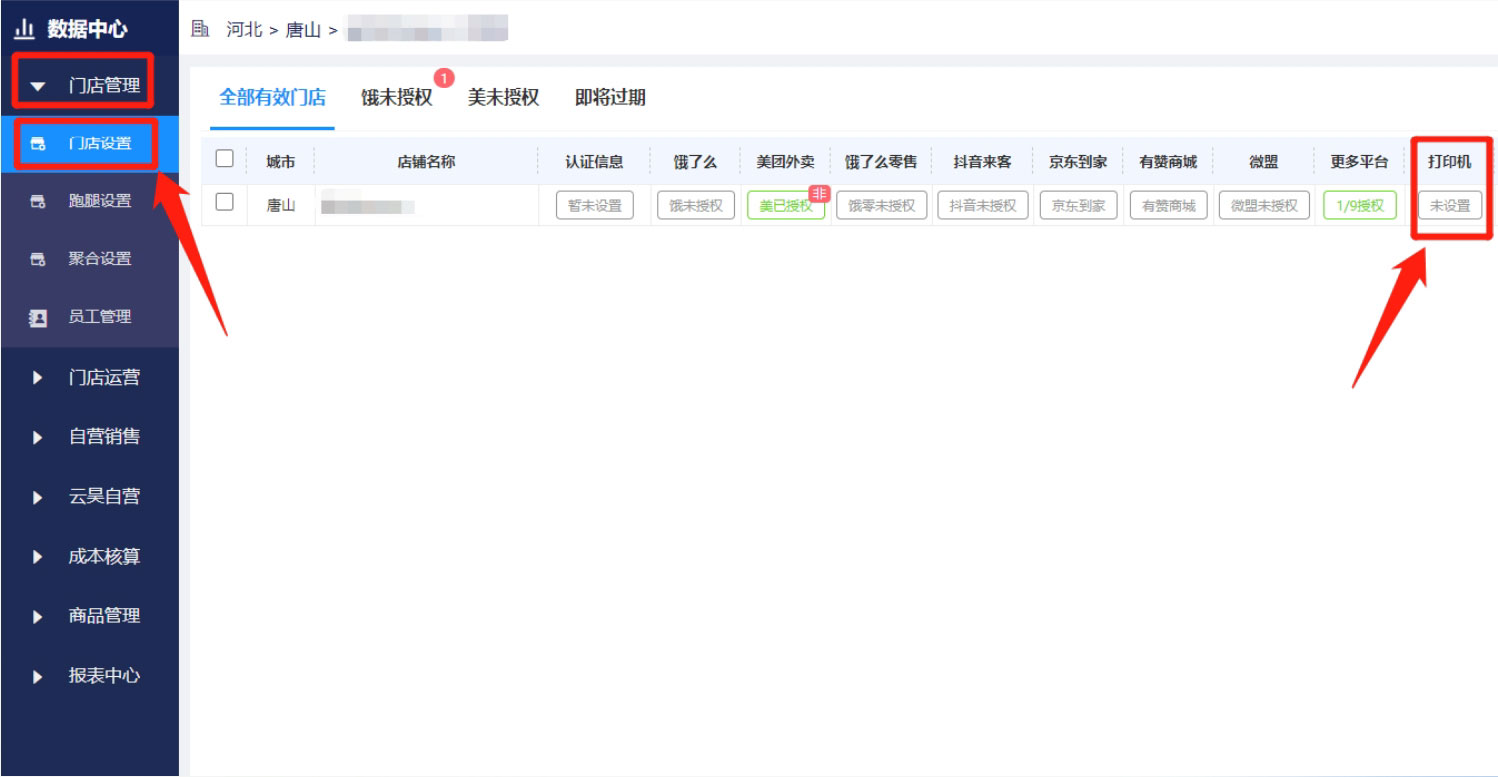1498x777 pixels.
Task: Click the 员工管理 contact icon
Action: 38,318
